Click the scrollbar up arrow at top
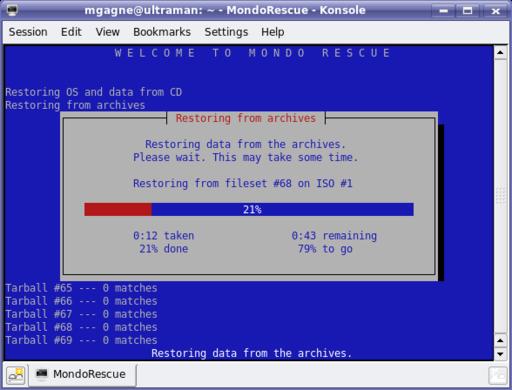Viewport: 512px width, 390px height. 500,52
